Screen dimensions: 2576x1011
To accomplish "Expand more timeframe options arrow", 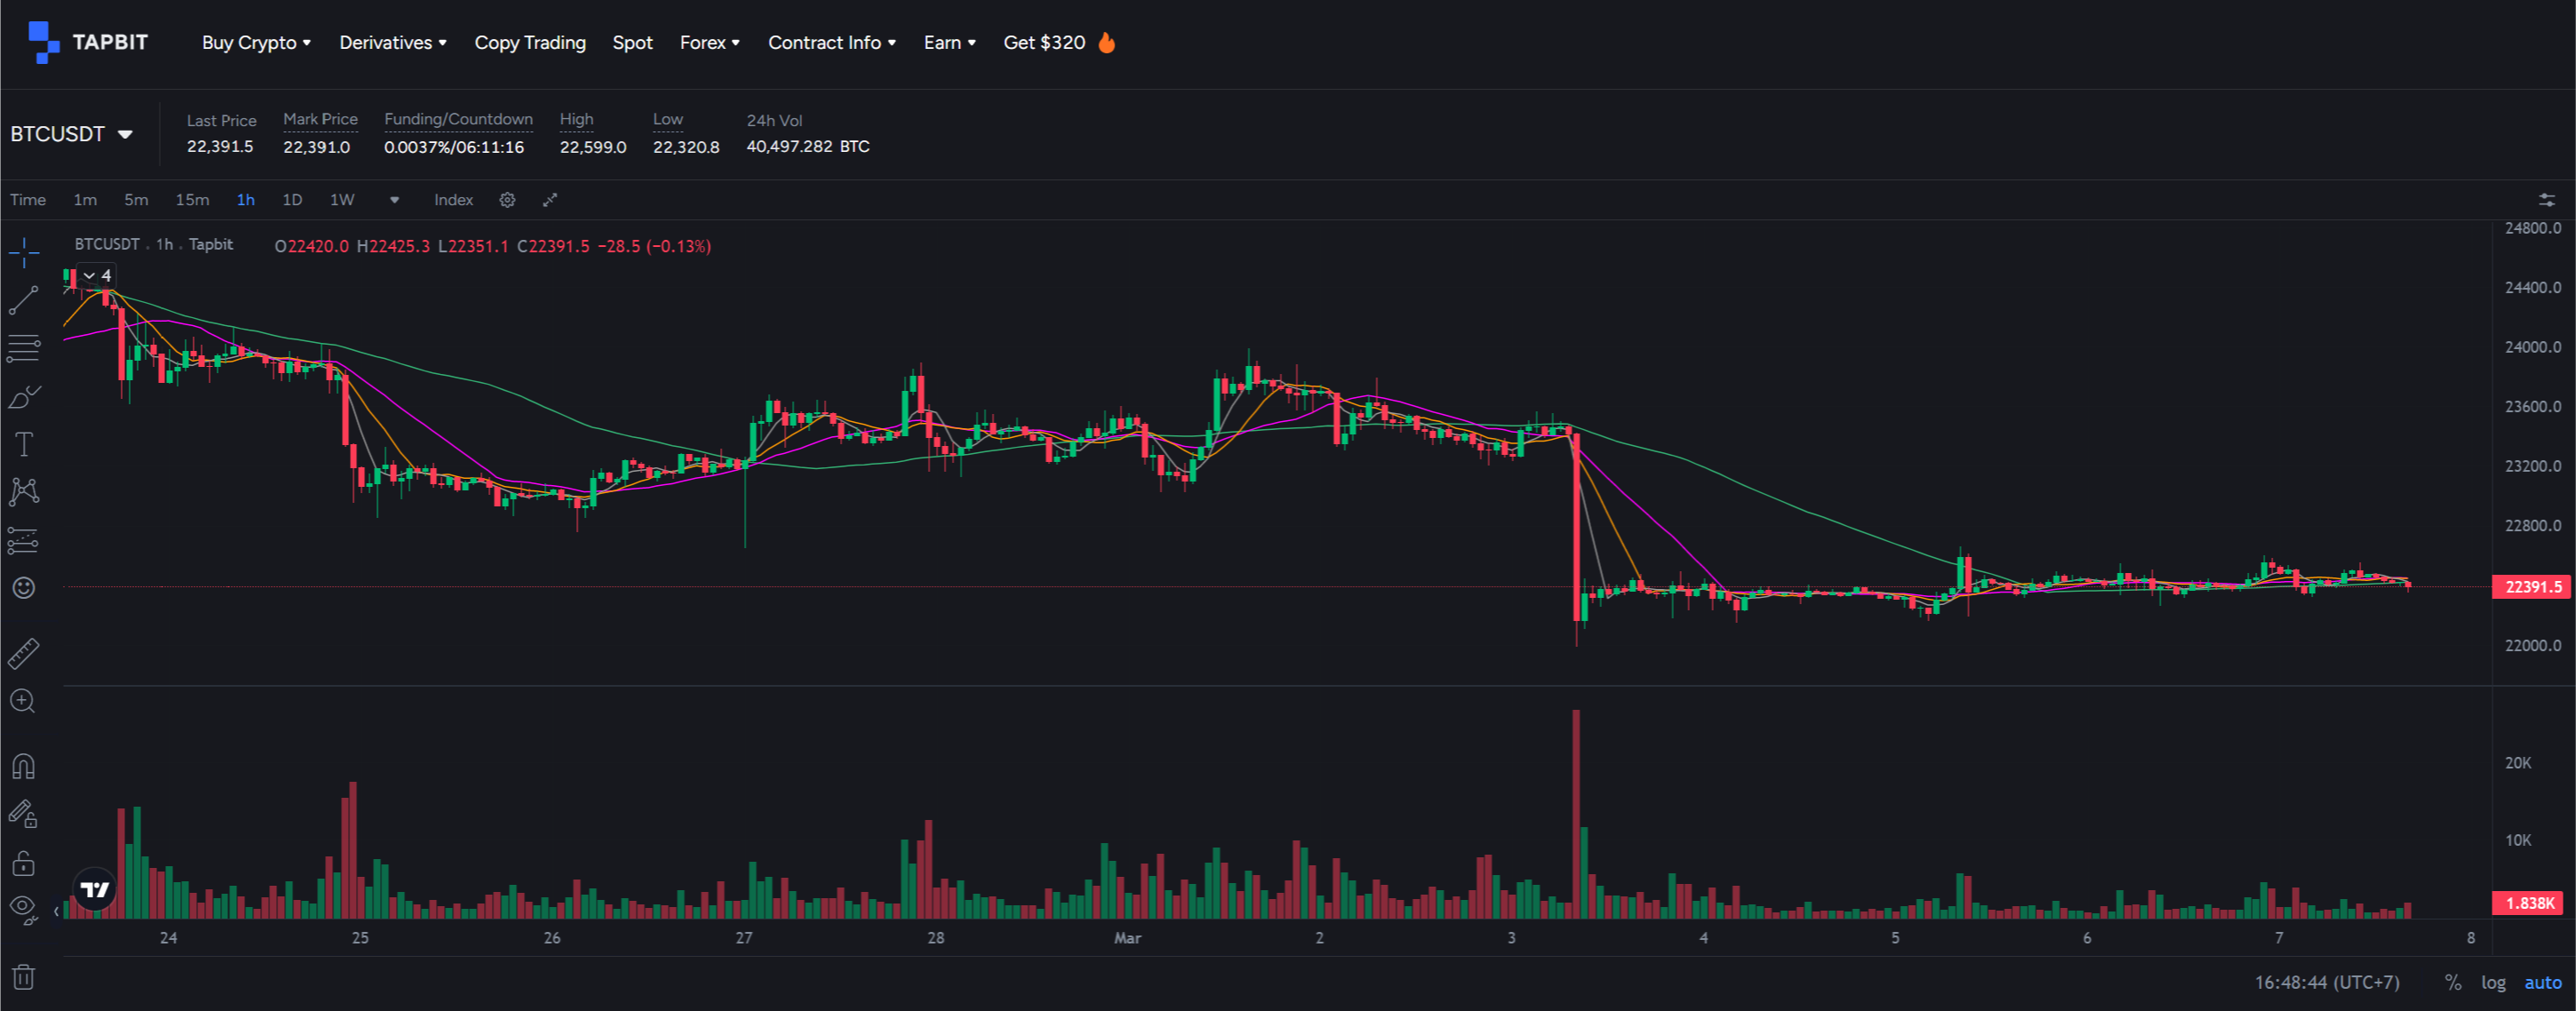I will click(x=395, y=200).
